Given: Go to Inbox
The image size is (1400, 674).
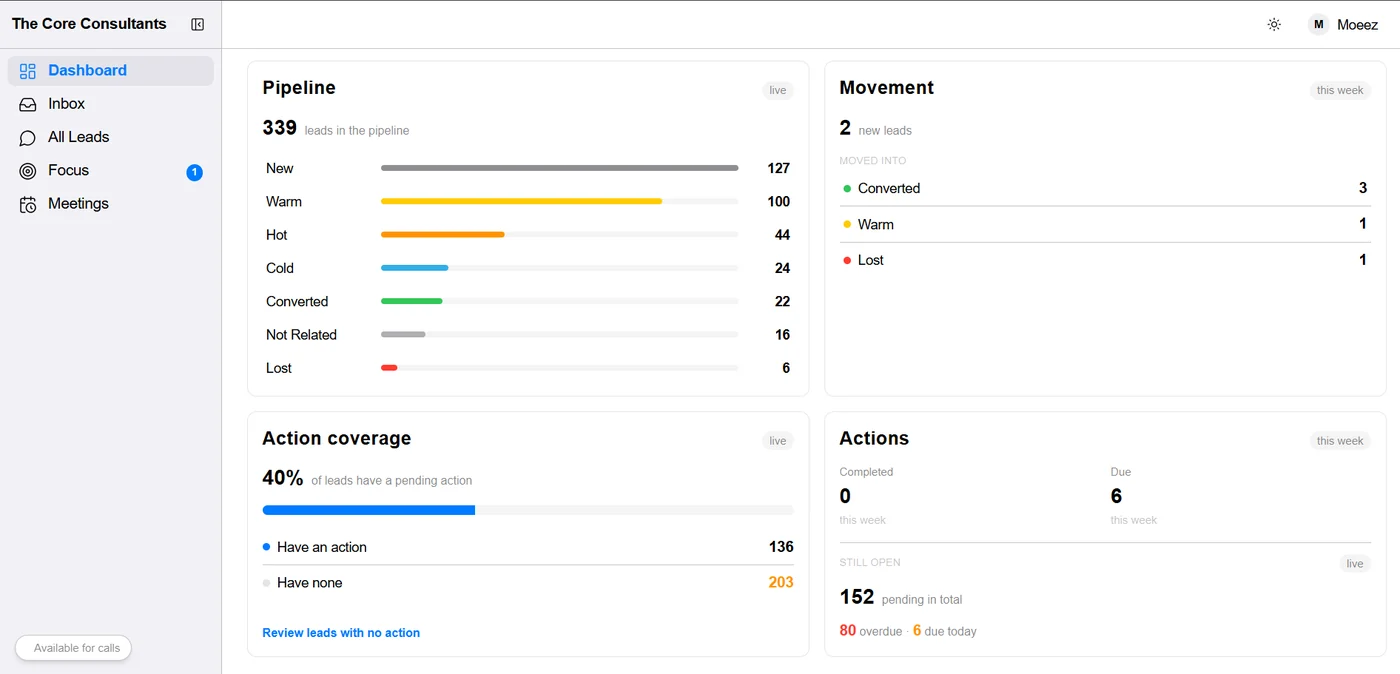Looking at the screenshot, I should tap(111, 104).
